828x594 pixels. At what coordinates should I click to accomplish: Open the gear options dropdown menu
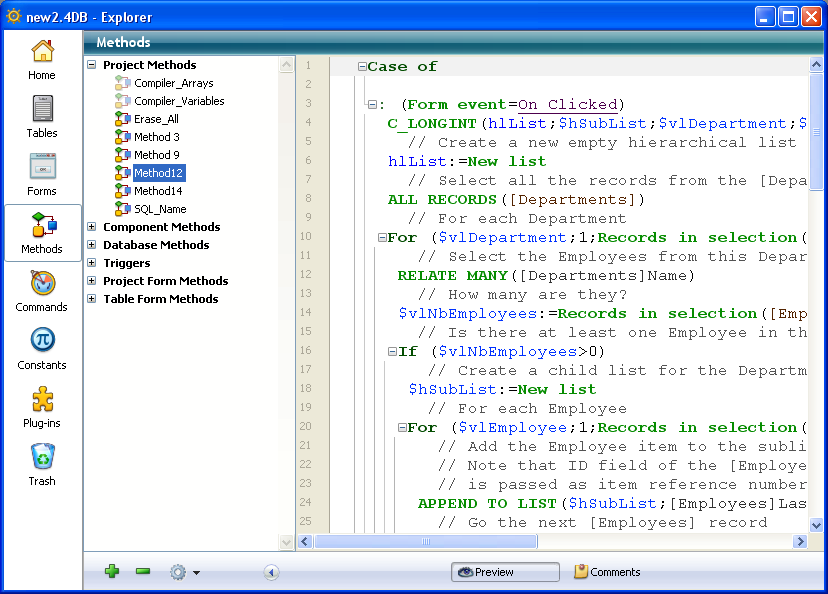184,573
